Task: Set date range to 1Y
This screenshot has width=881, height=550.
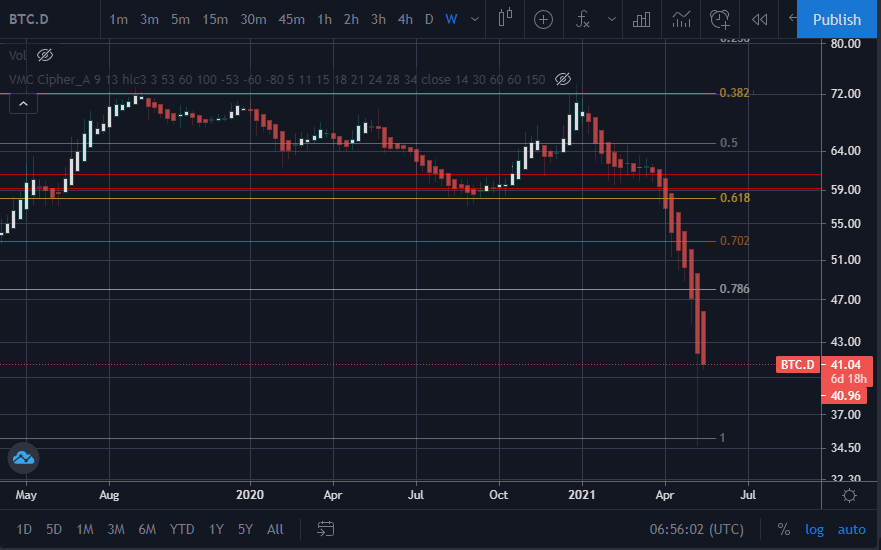Action: [216, 529]
